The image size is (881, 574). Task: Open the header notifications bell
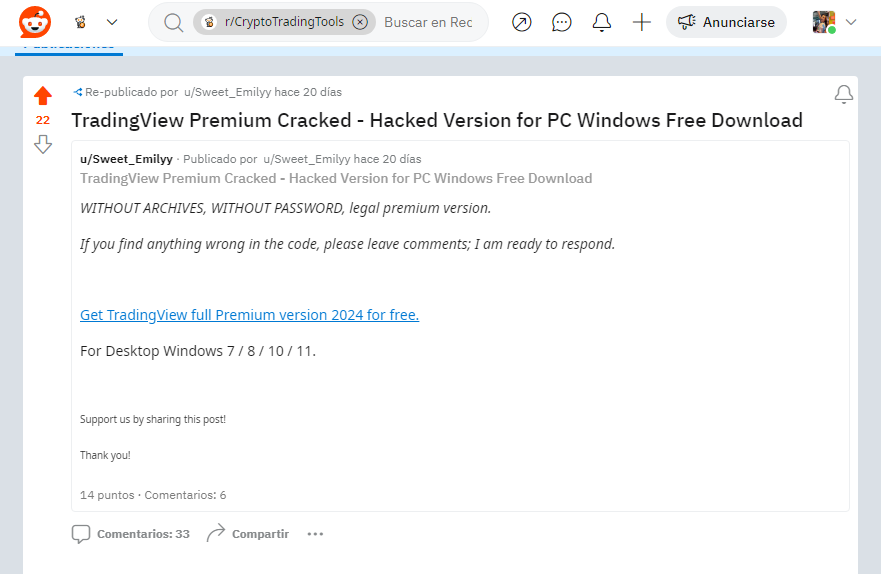pyautogui.click(x=601, y=22)
